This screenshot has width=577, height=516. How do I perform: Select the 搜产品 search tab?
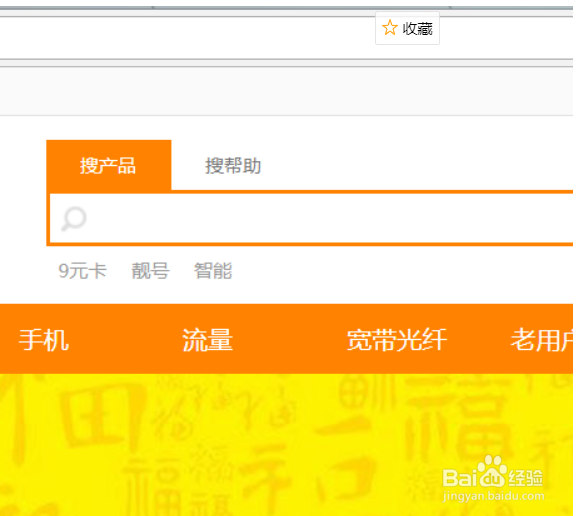pyautogui.click(x=109, y=165)
